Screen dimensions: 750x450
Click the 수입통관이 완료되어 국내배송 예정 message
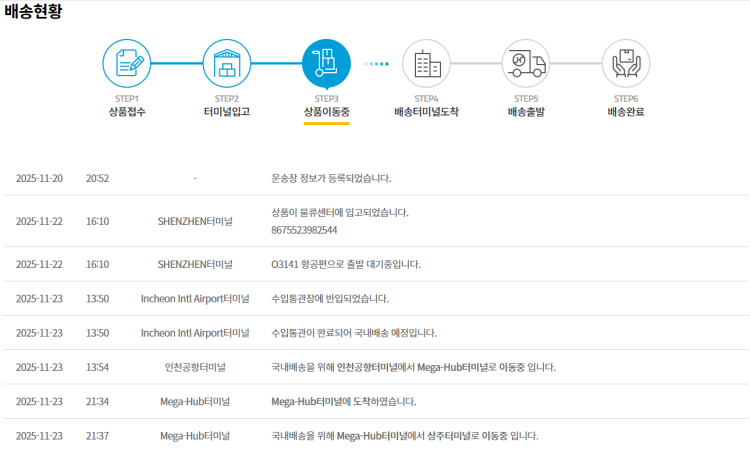point(354,332)
